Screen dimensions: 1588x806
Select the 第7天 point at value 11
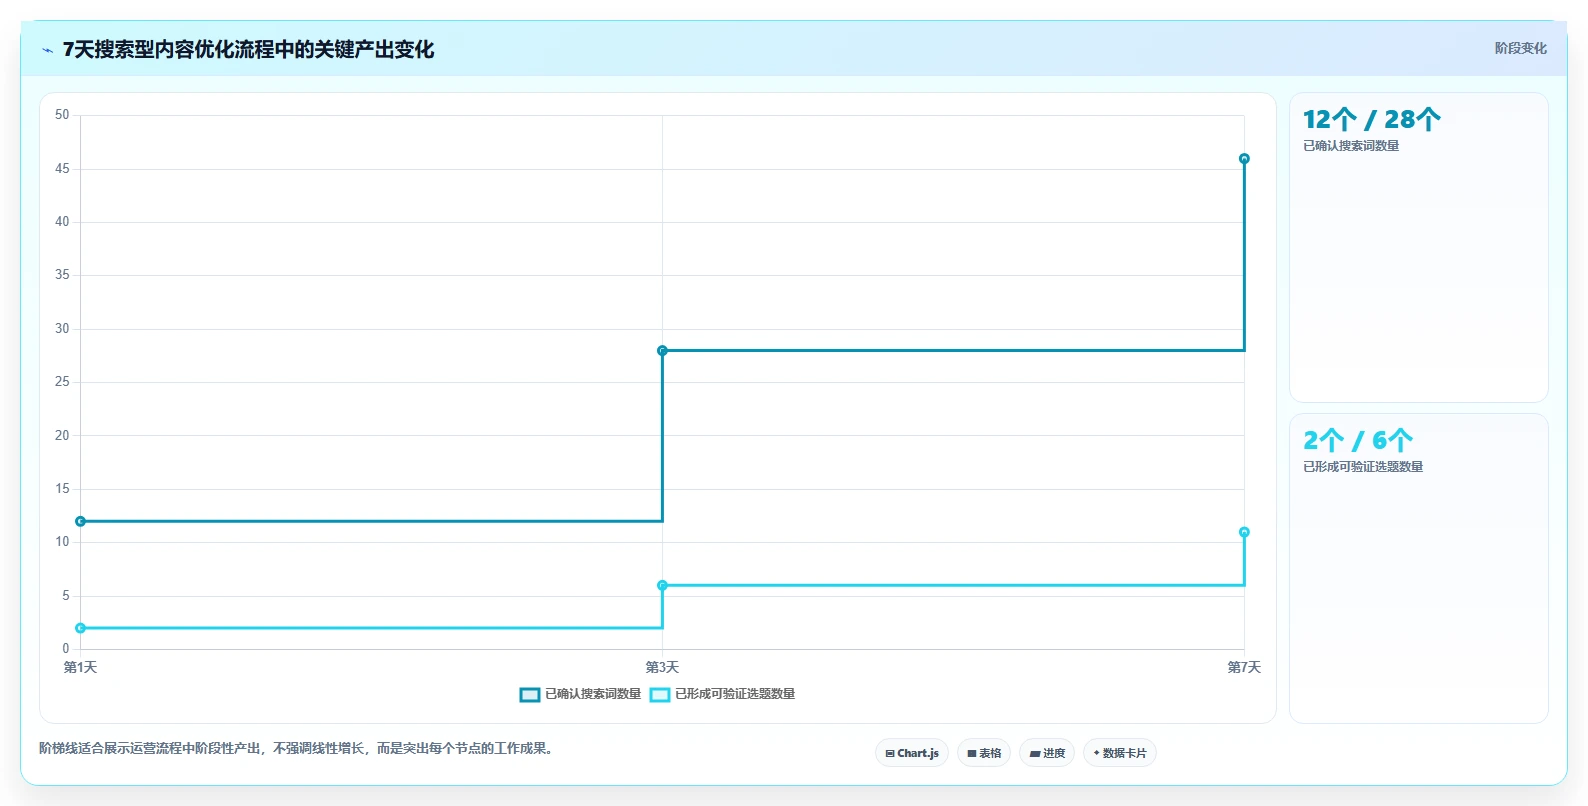(1244, 532)
